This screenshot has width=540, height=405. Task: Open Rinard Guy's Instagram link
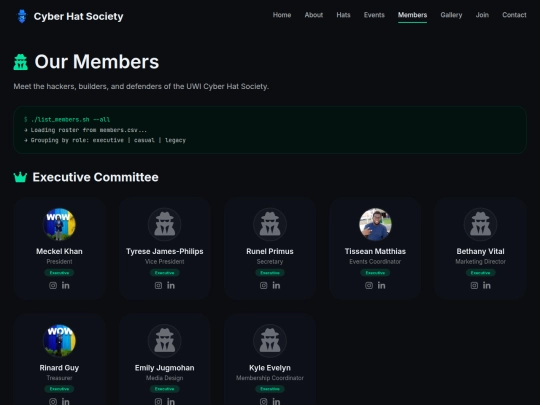[x=53, y=402]
